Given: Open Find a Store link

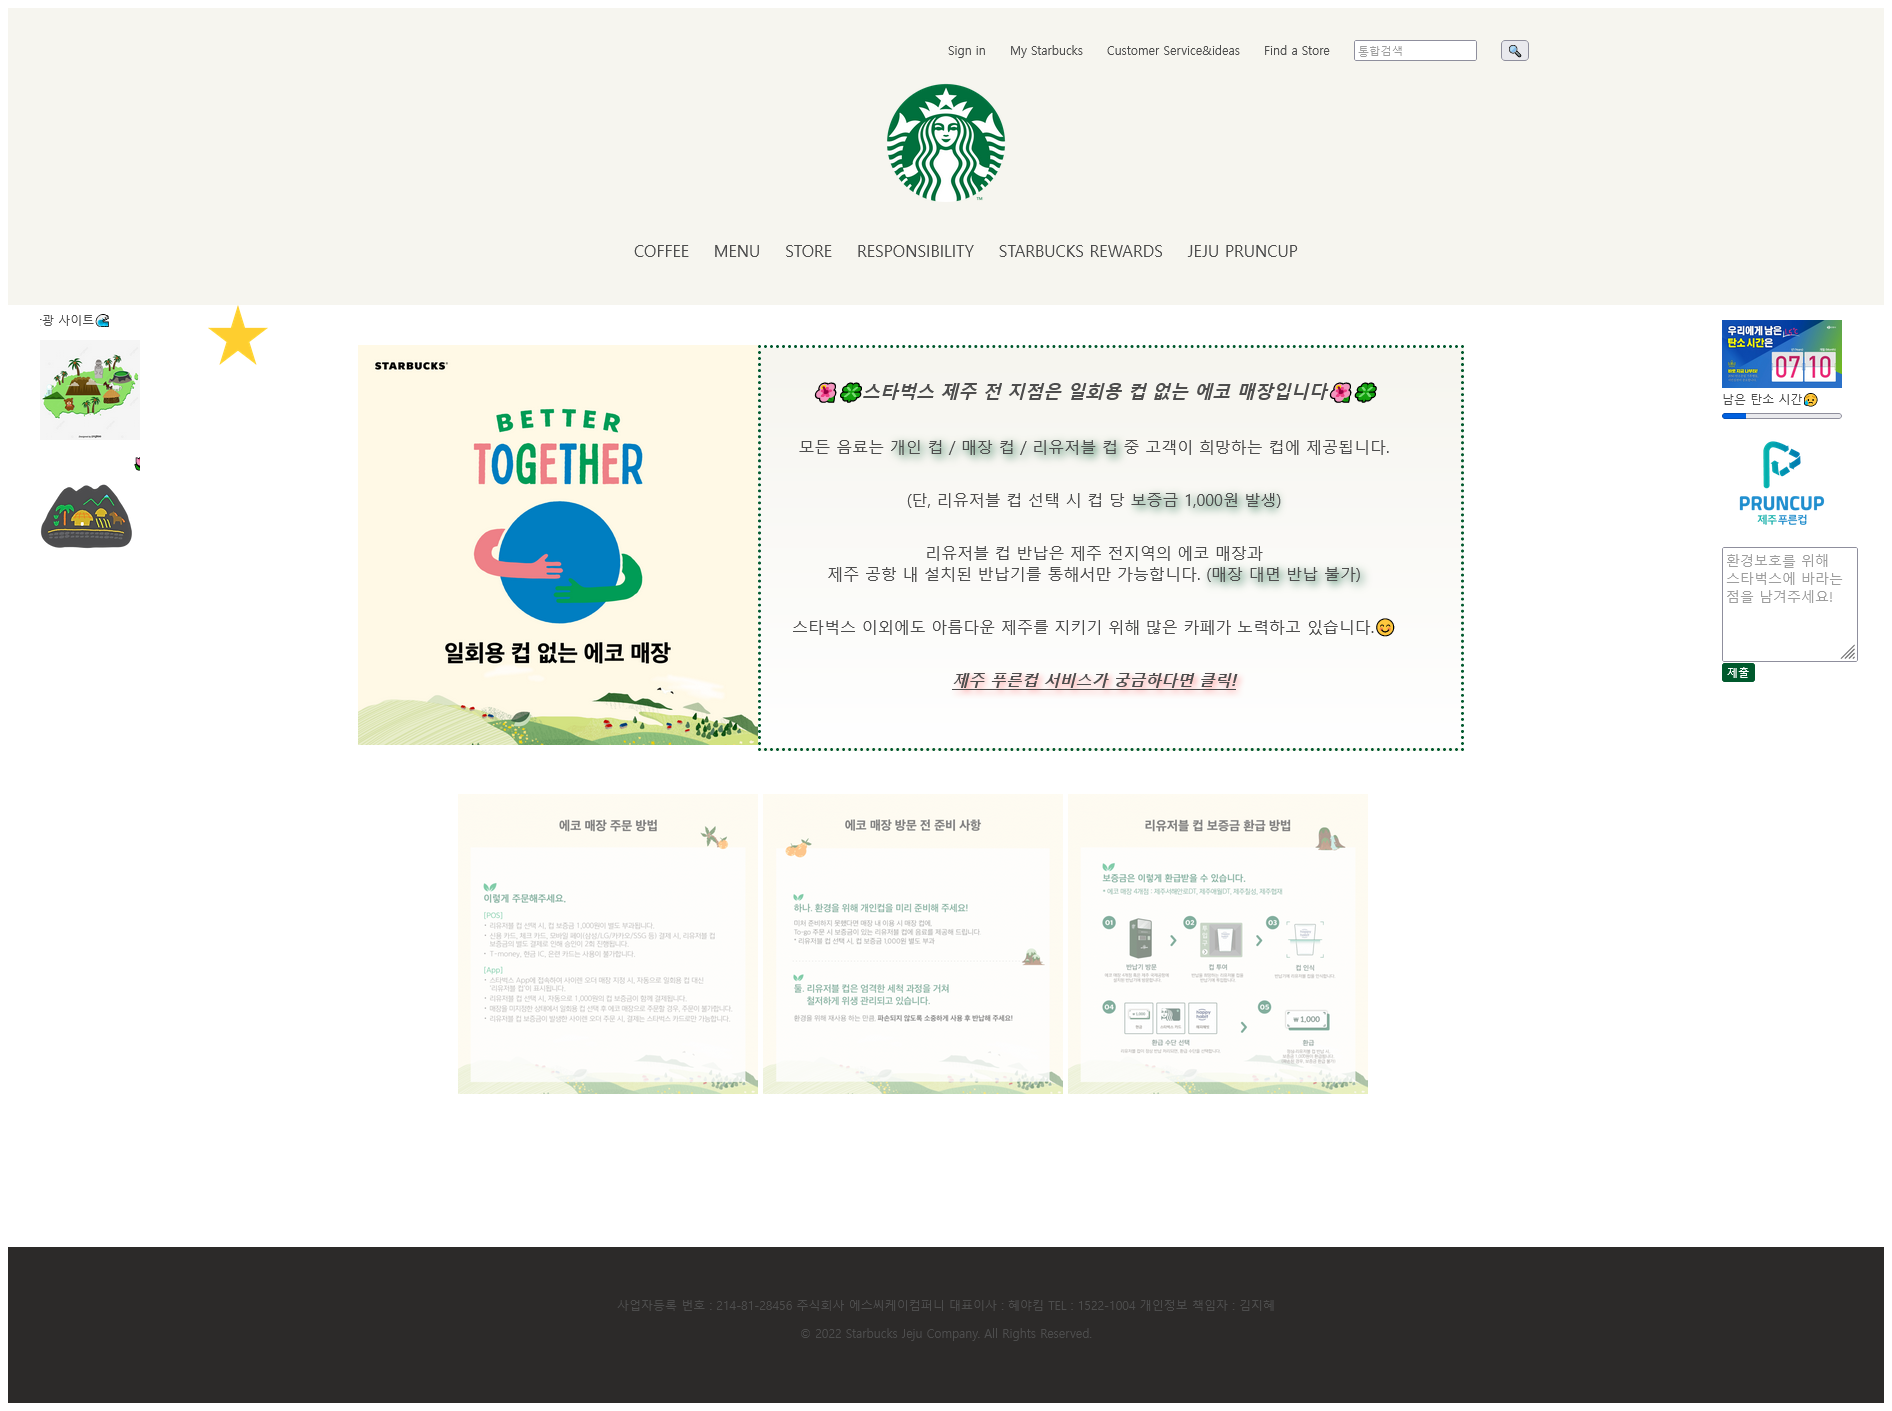Looking at the screenshot, I should coord(1296,51).
